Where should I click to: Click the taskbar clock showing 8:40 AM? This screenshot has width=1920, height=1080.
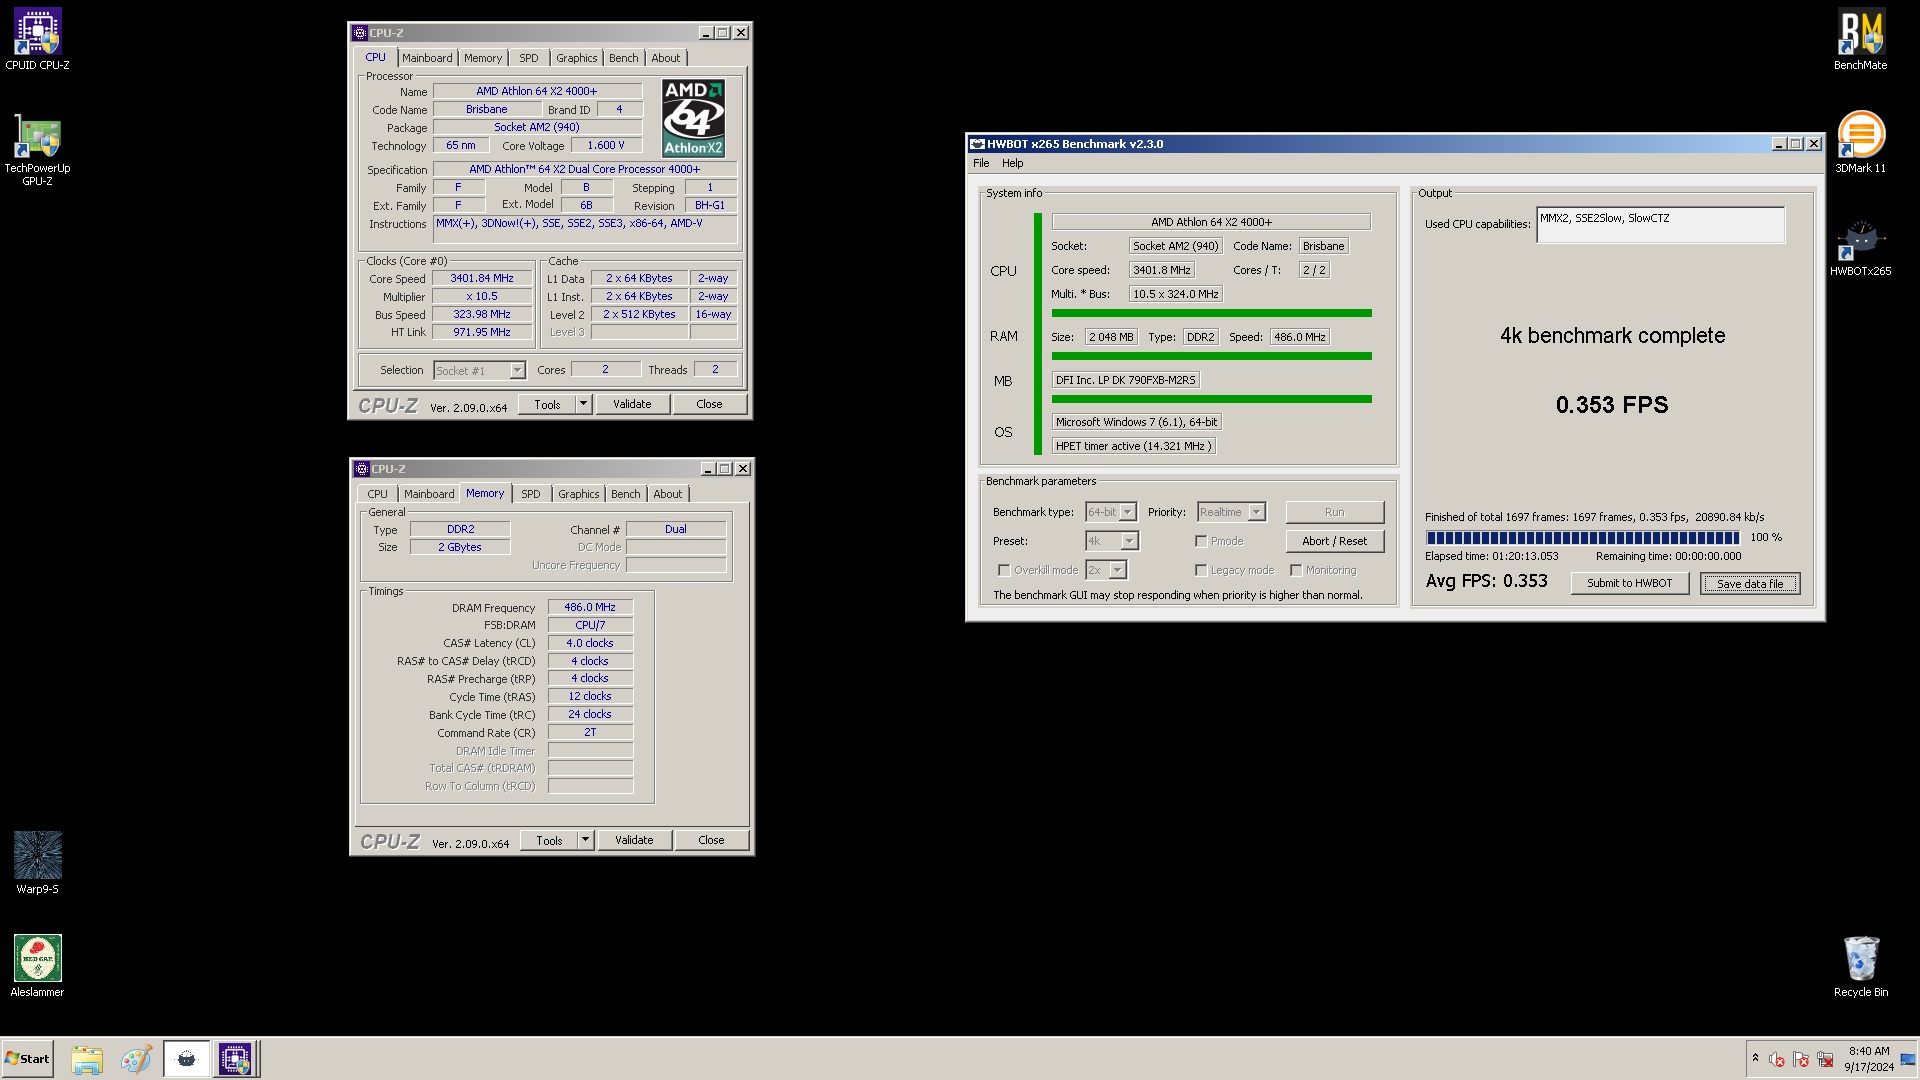(1868, 1059)
